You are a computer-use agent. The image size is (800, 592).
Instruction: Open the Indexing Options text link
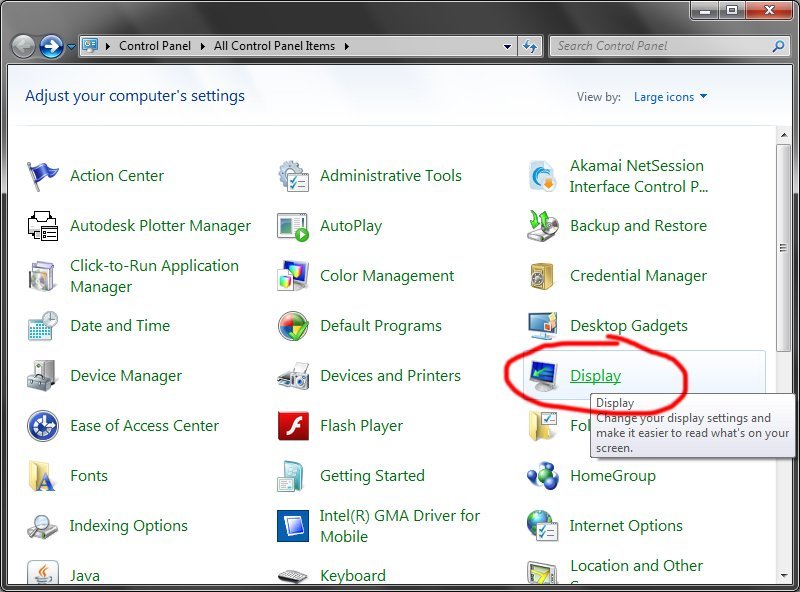pyautogui.click(x=129, y=526)
